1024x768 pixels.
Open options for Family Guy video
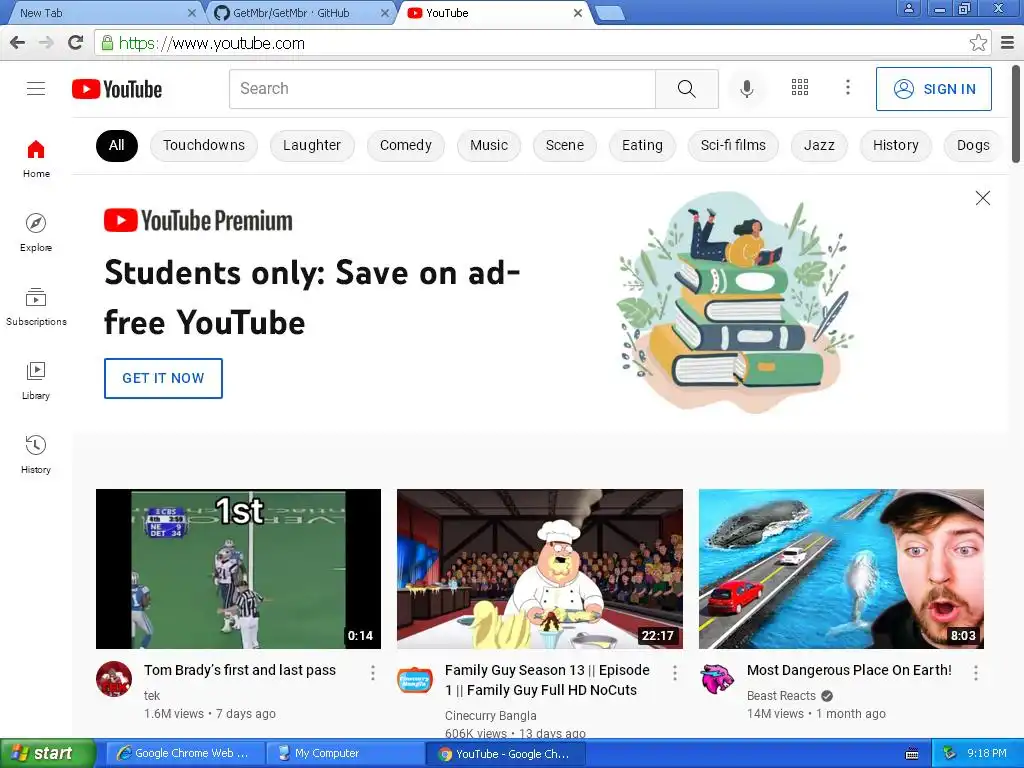675,673
